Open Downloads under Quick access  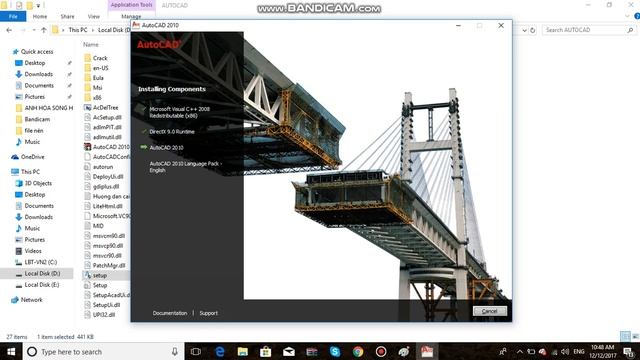tap(38, 74)
